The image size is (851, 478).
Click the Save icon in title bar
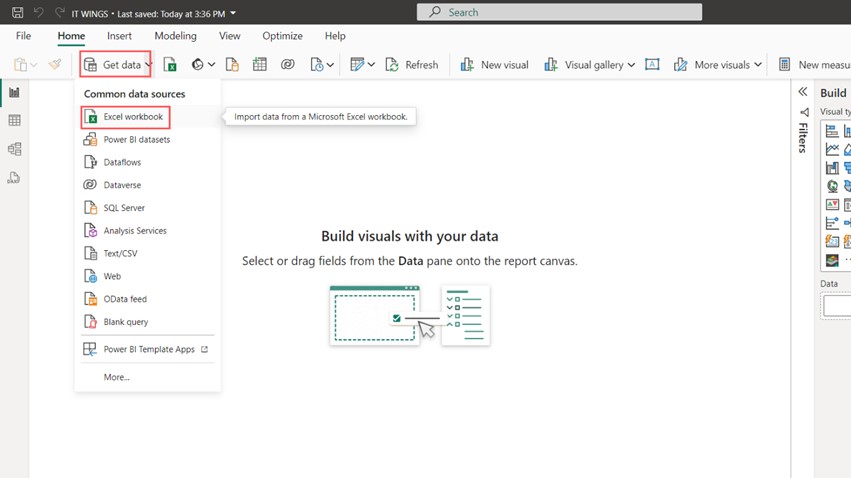tap(17, 12)
